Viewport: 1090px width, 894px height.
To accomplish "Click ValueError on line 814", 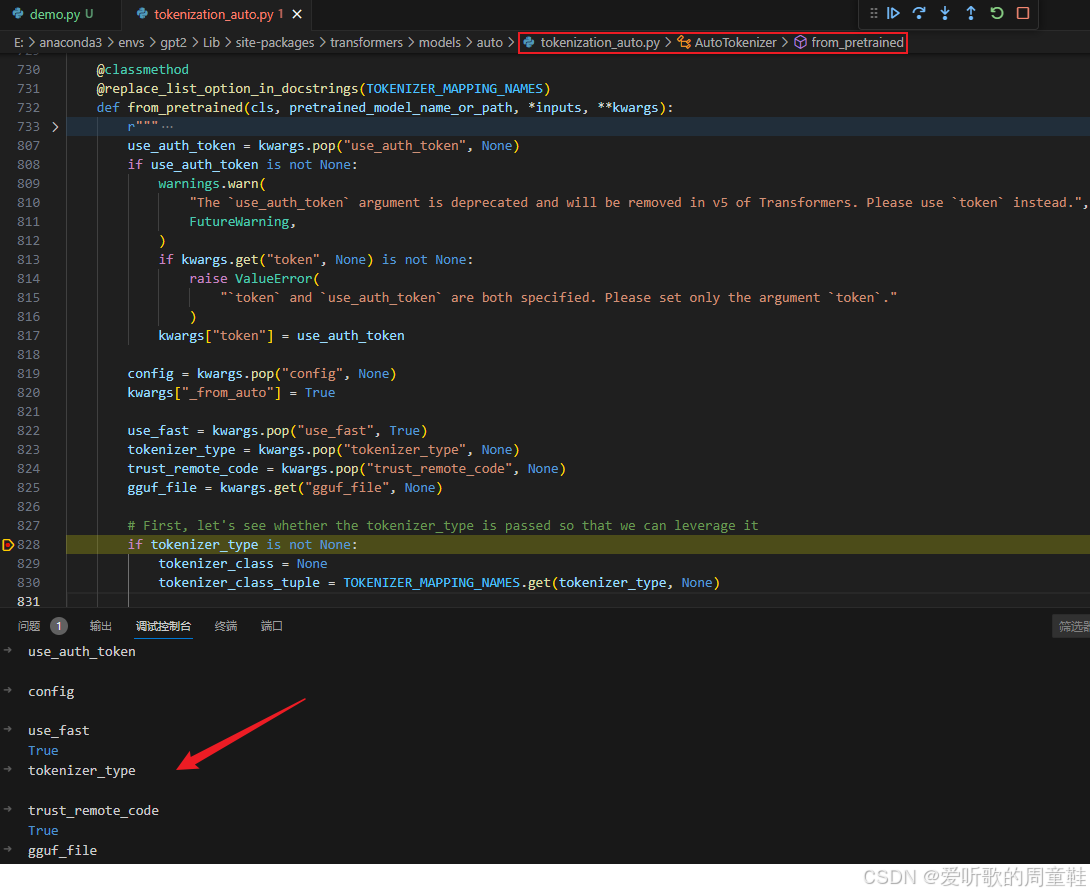I will pos(273,279).
